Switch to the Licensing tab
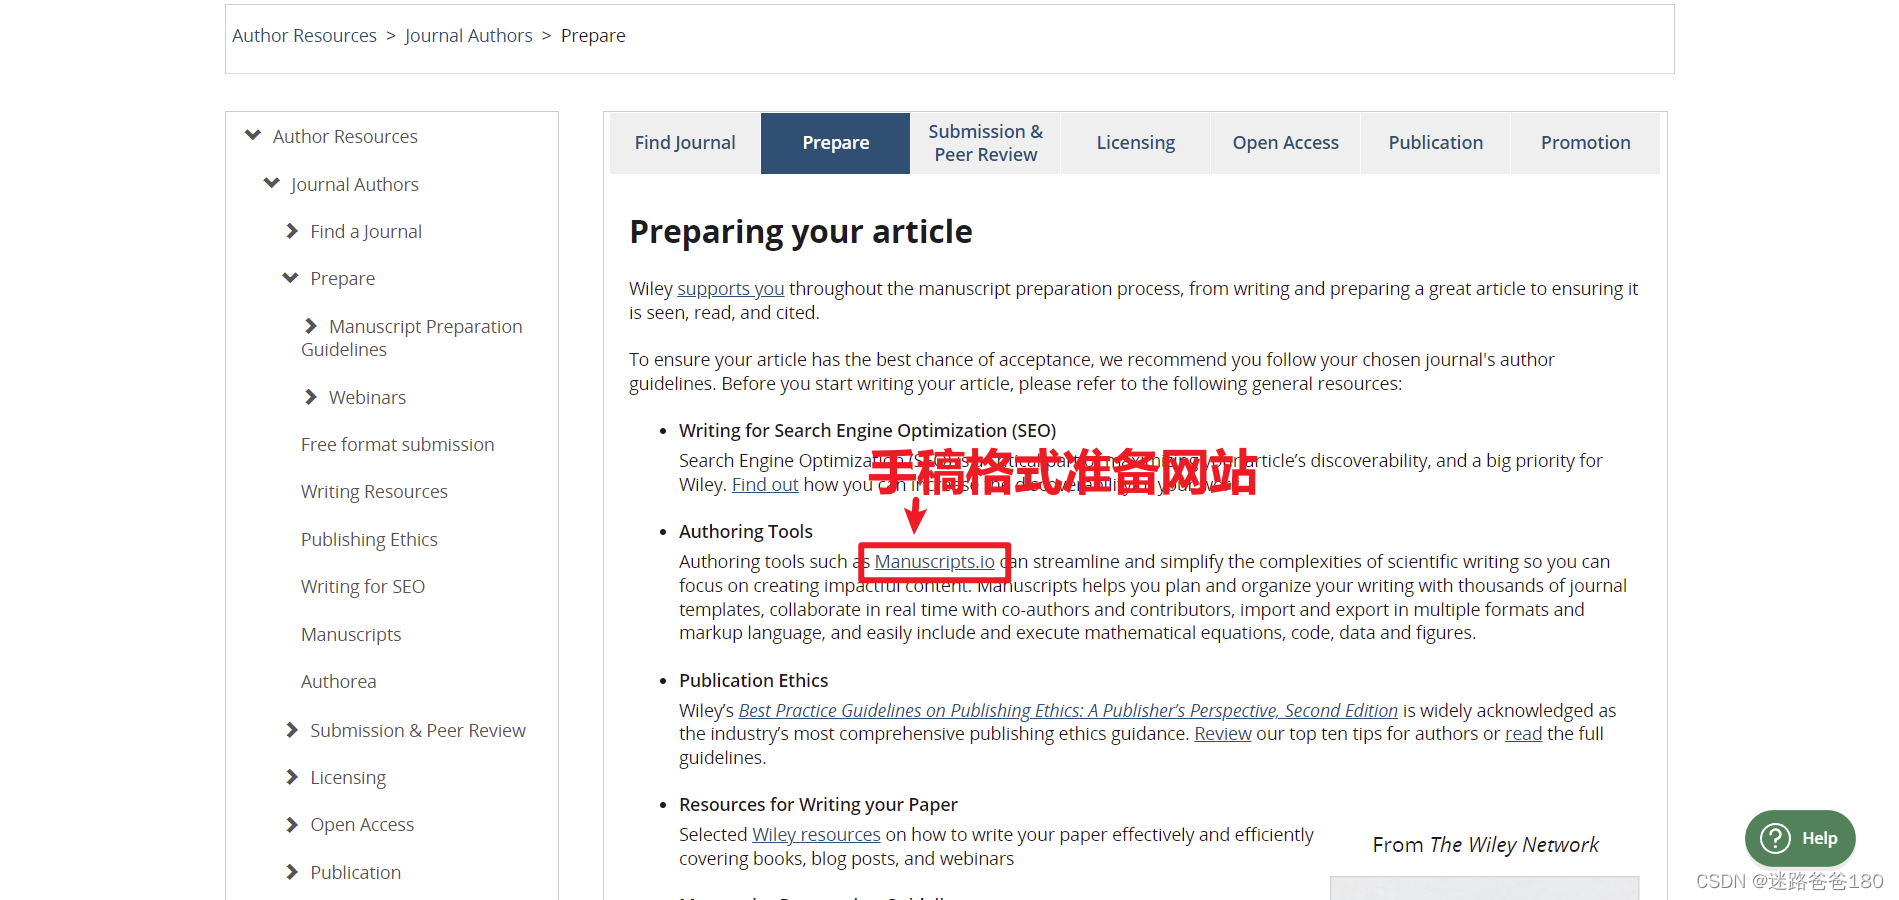Image resolution: width=1899 pixels, height=900 pixels. (1135, 142)
